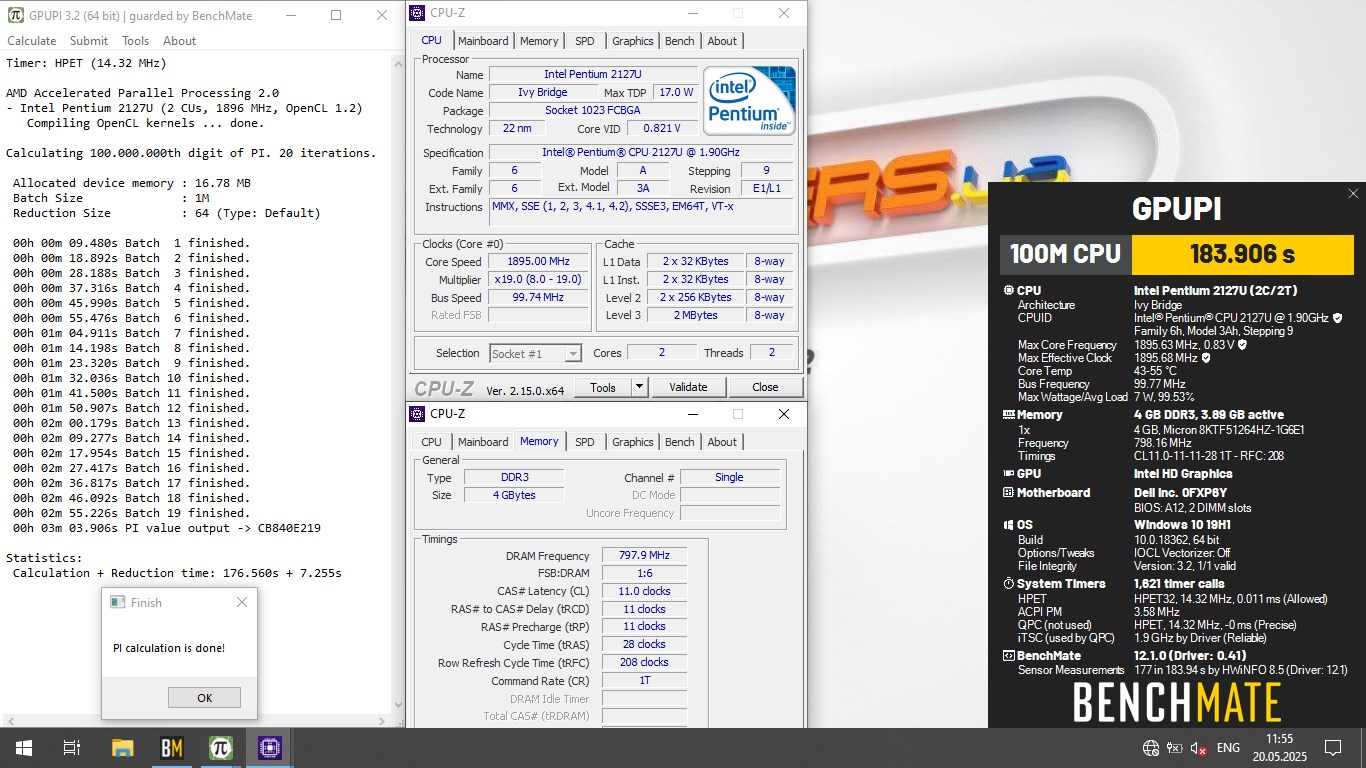
Task: Click the Row Refresh Cycle Time 208 clocks value
Action: [644, 663]
